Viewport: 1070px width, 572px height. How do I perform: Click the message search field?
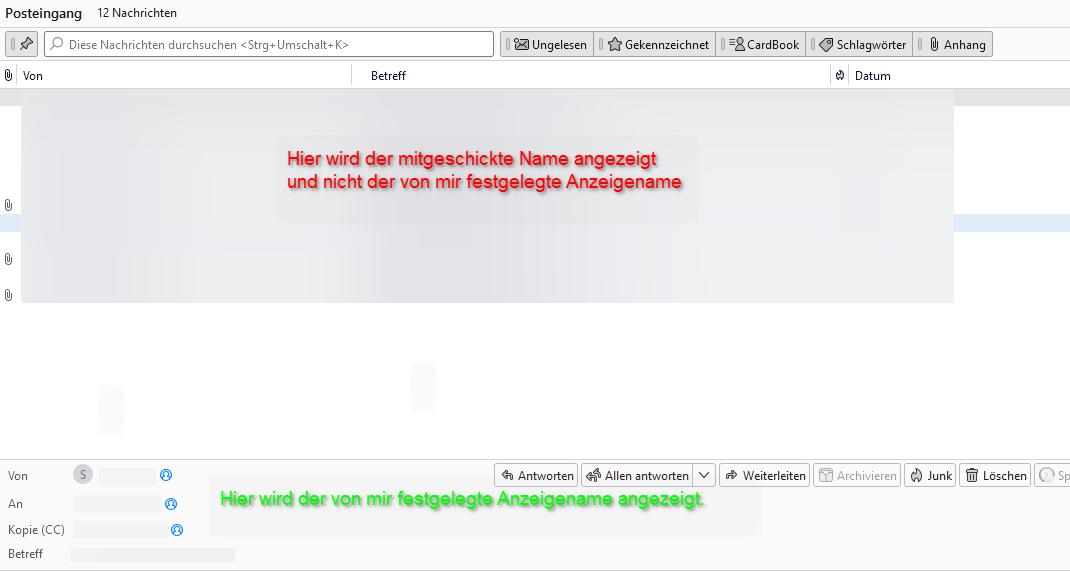[x=270, y=44]
